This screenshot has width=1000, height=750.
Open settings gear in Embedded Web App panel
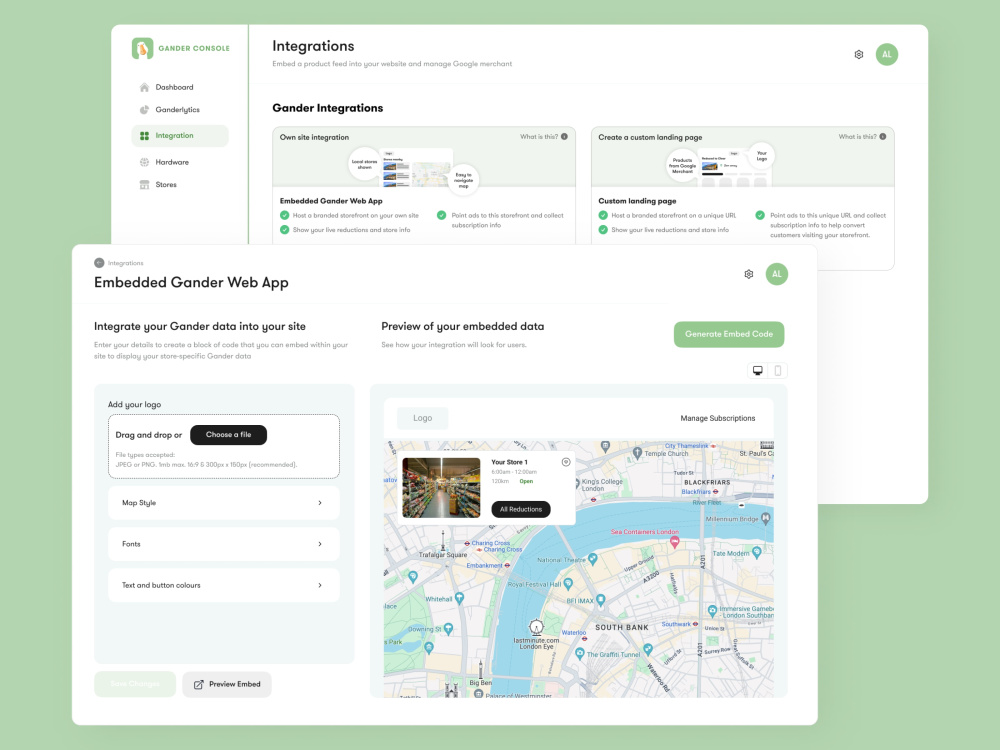[749, 274]
